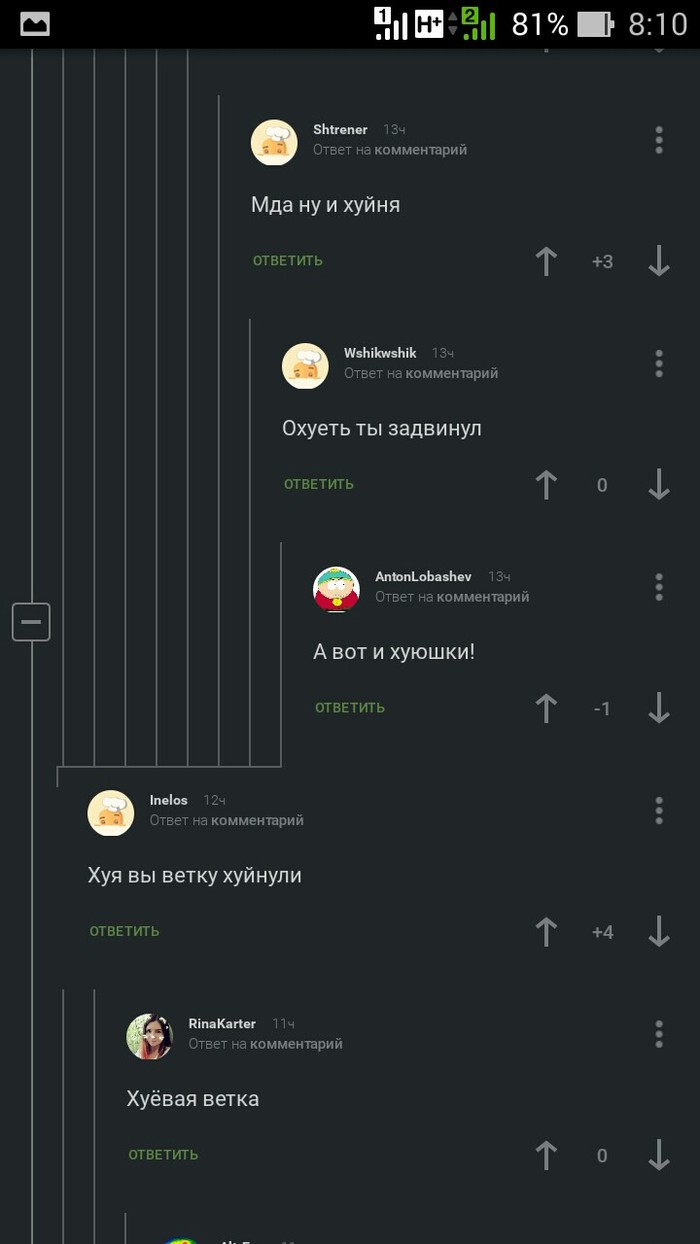
Task: Upvote Wshikwshik's comment
Action: (x=546, y=485)
